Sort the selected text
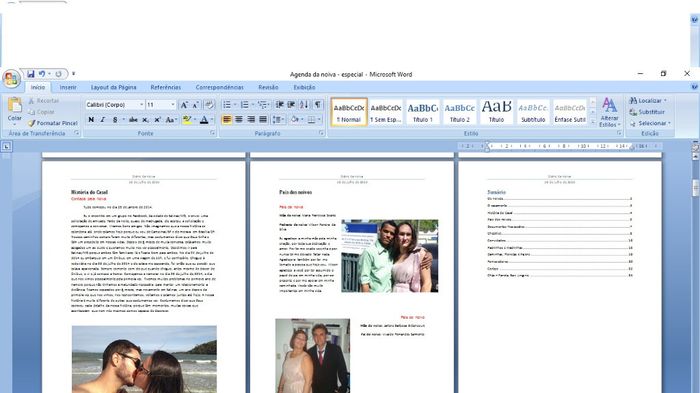This screenshot has height=393, width=700. (x=304, y=105)
